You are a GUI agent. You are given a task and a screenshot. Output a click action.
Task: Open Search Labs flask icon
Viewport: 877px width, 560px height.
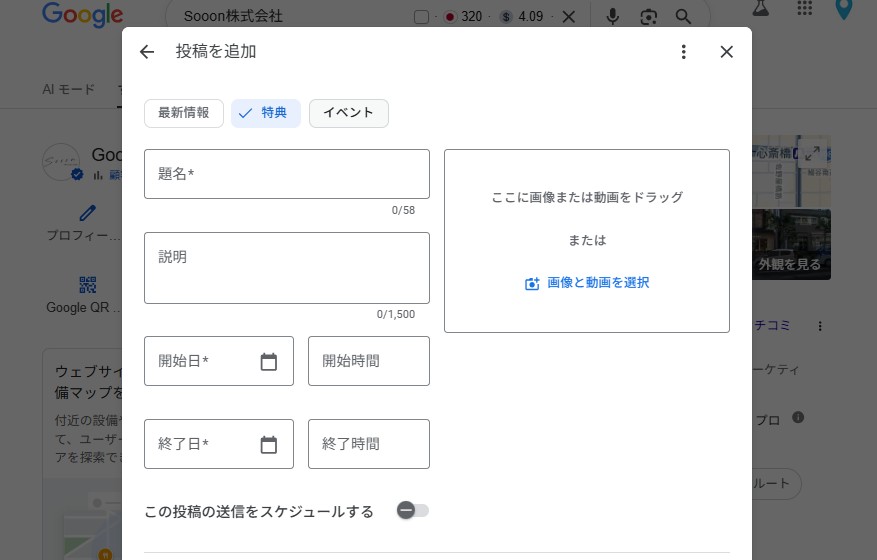(761, 8)
